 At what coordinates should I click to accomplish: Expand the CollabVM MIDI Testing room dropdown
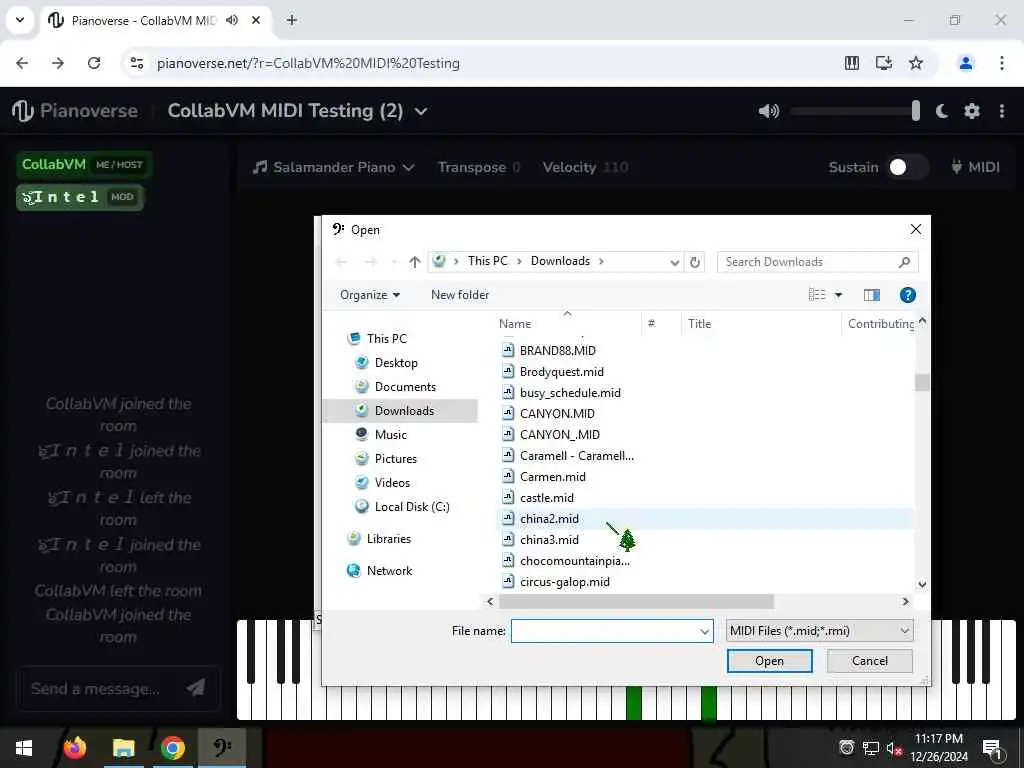[x=421, y=112]
